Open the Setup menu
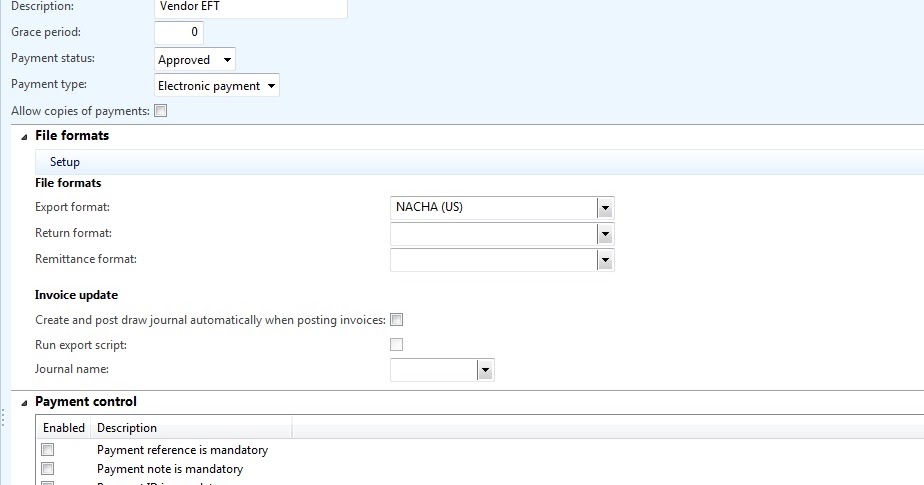924x485 pixels. (65, 162)
